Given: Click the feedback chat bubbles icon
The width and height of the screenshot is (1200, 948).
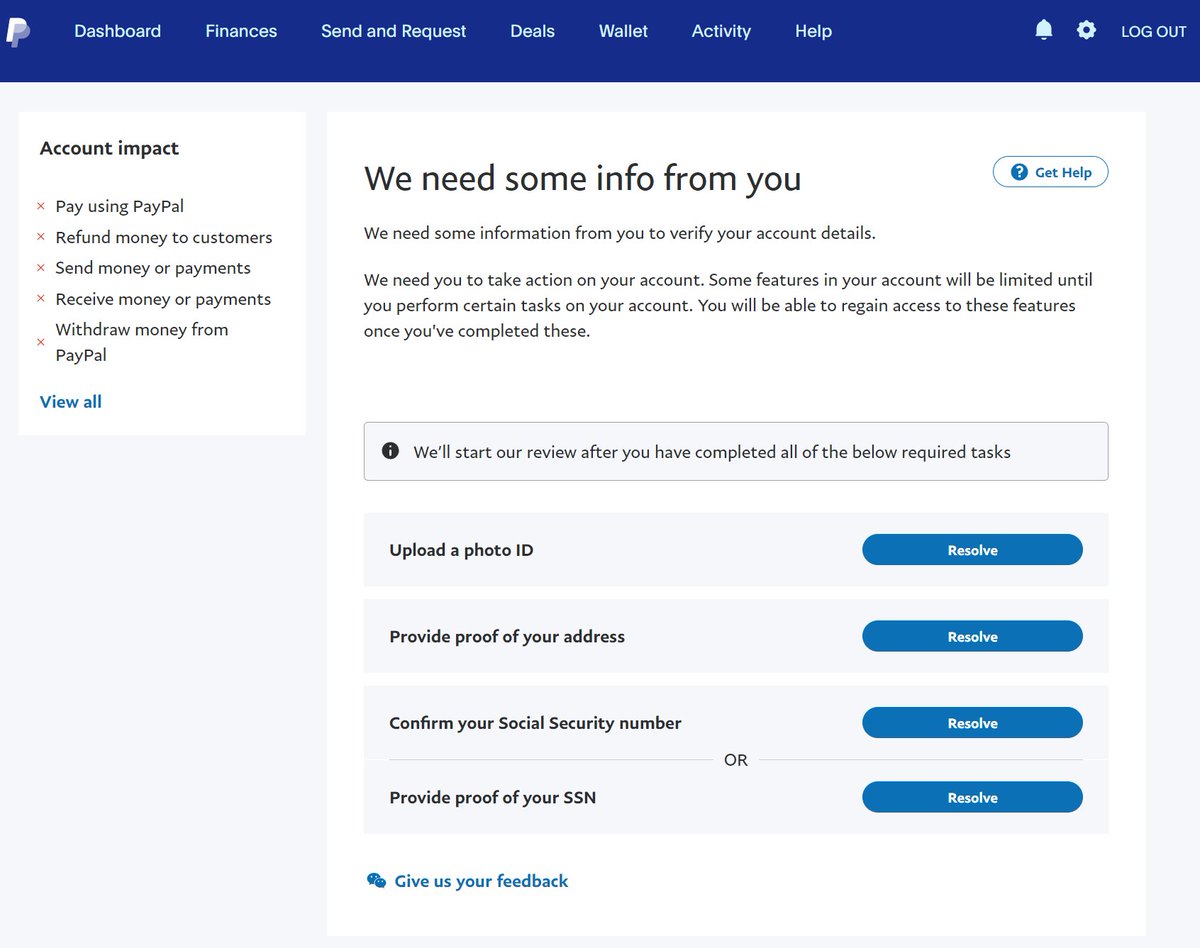Looking at the screenshot, I should (376, 881).
